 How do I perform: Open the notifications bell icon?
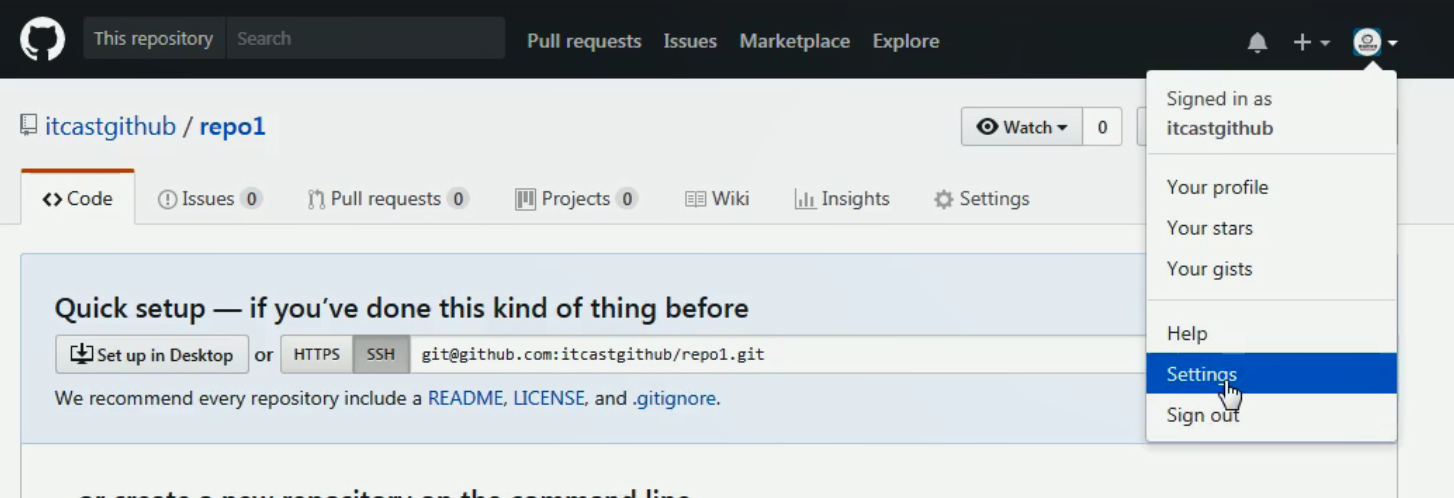tap(1257, 42)
